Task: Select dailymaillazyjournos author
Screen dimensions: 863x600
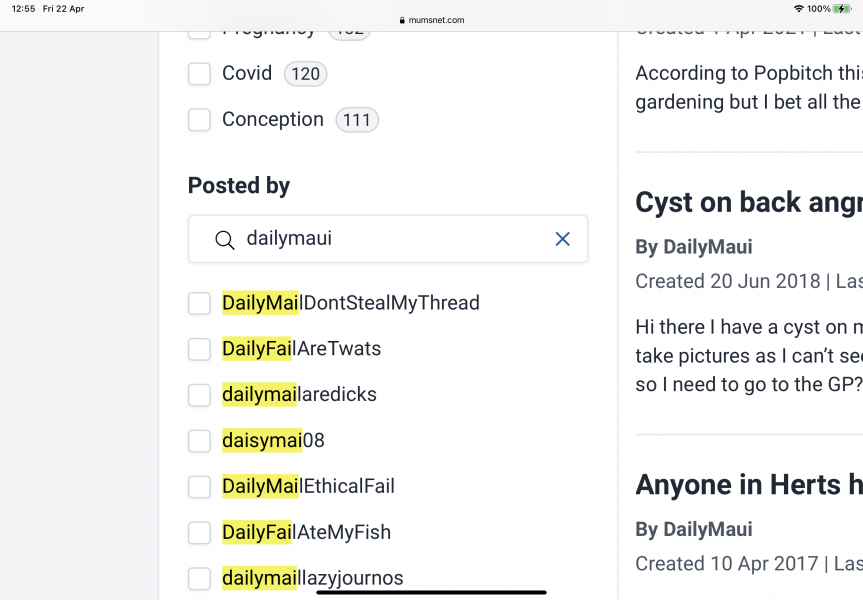Action: click(x=199, y=578)
